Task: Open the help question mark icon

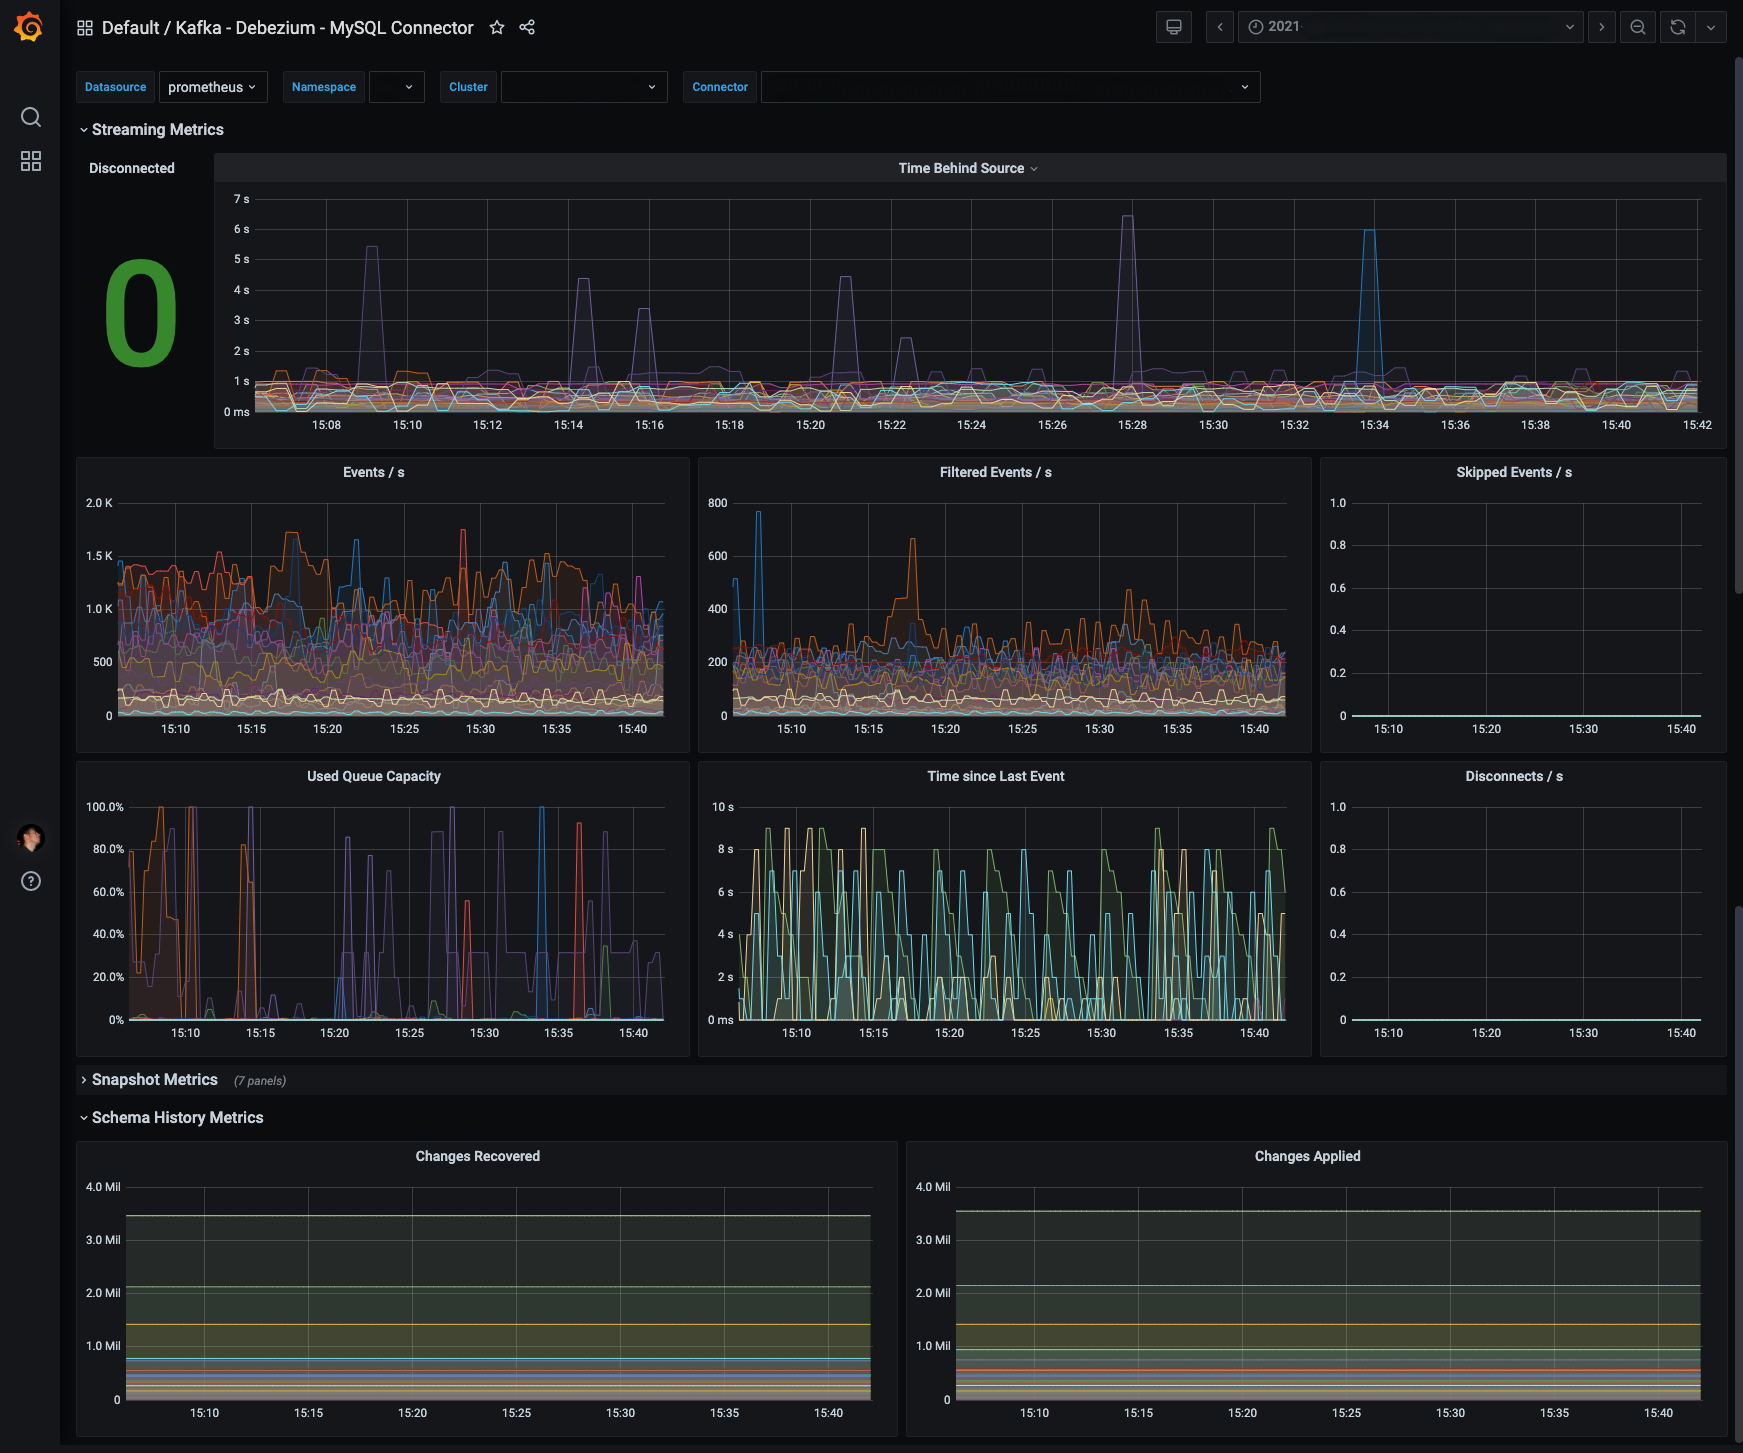Action: [31, 881]
